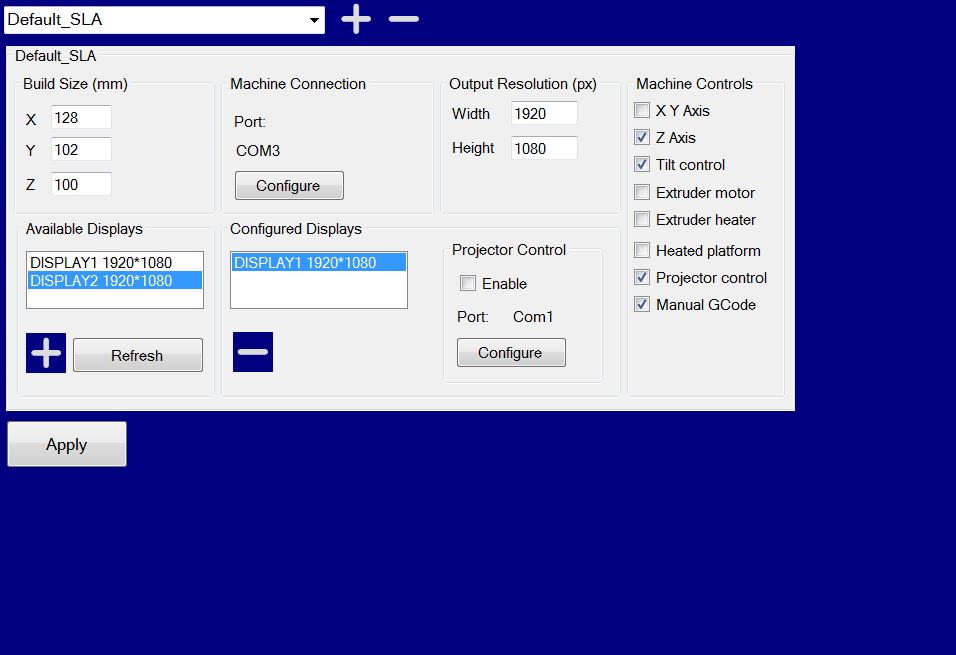Click Configure under Machine Connection

coord(289,186)
